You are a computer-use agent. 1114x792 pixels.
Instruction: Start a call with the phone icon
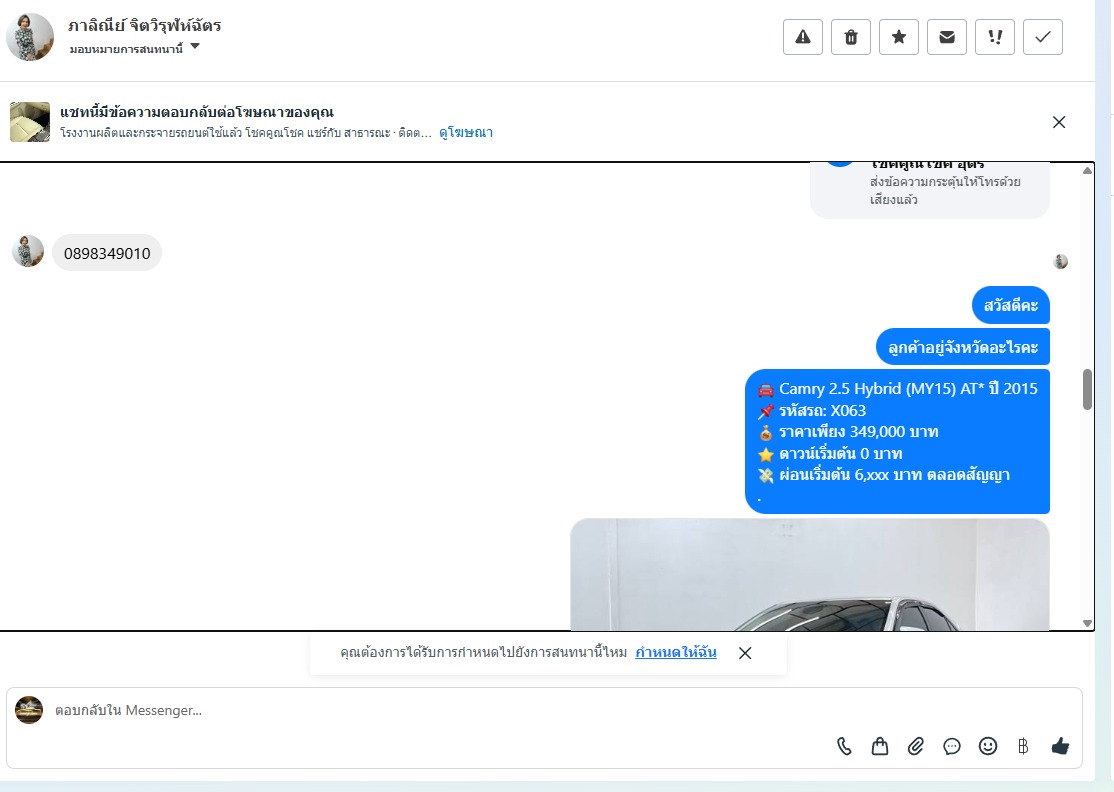point(844,746)
